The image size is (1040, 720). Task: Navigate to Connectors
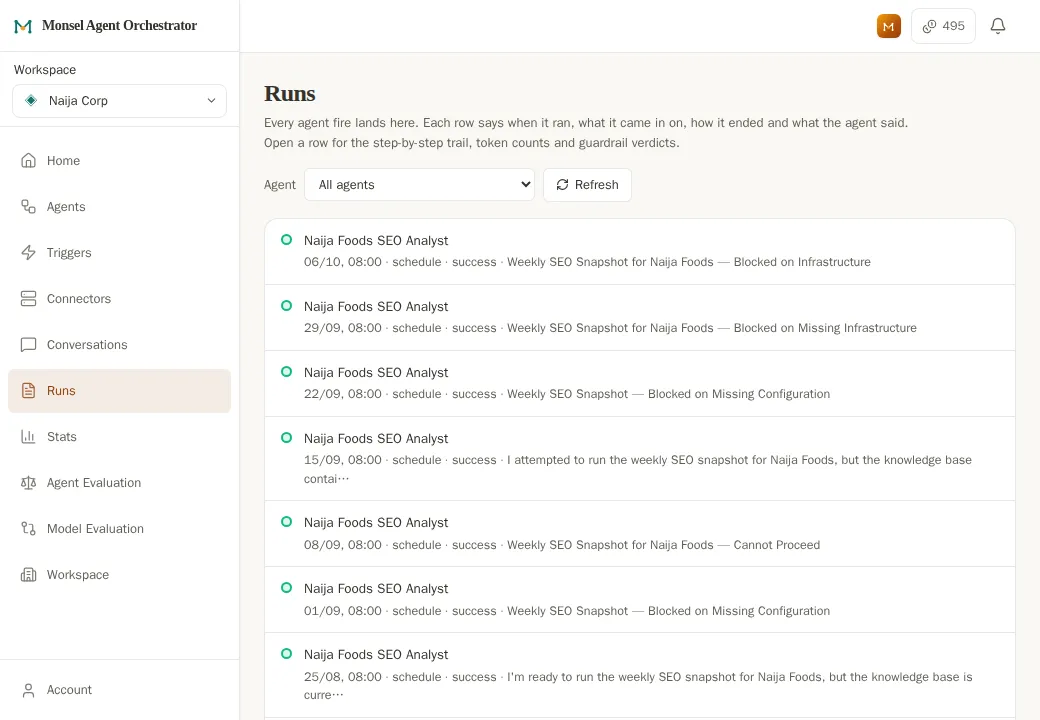tap(119, 298)
